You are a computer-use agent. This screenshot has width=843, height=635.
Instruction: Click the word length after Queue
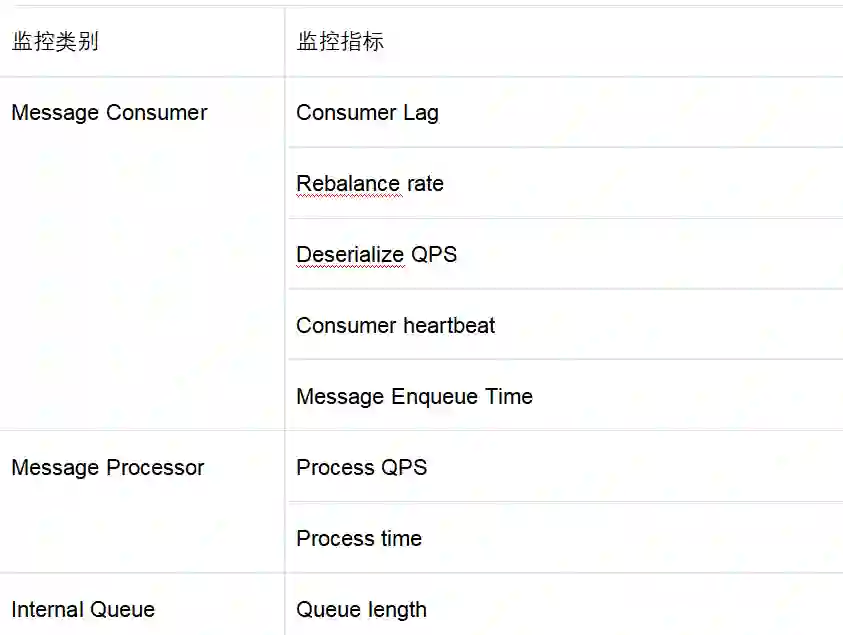tap(395, 610)
